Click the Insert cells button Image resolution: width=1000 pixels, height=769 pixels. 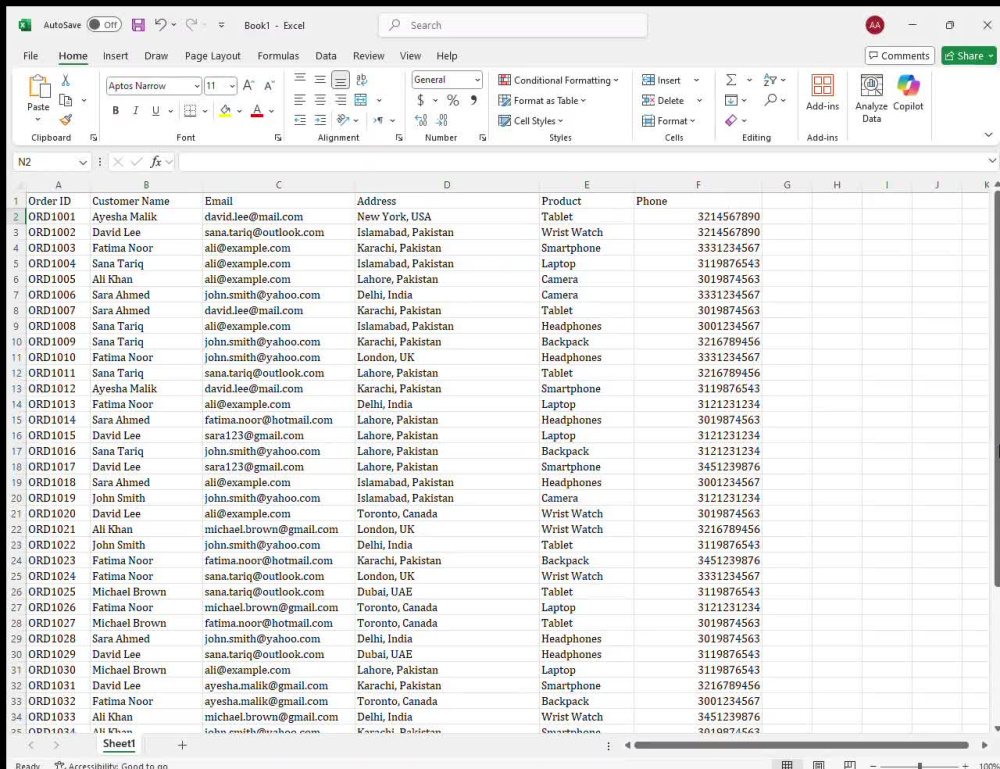(x=662, y=80)
